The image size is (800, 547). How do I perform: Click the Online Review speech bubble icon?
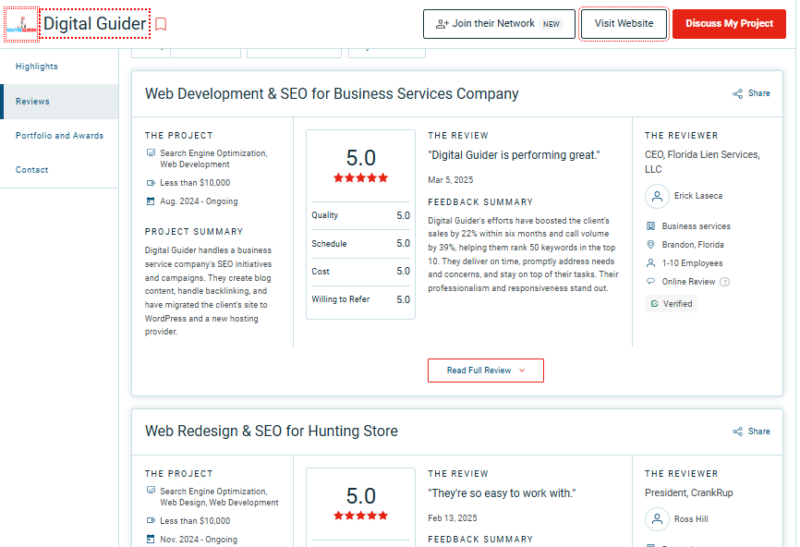(x=651, y=281)
